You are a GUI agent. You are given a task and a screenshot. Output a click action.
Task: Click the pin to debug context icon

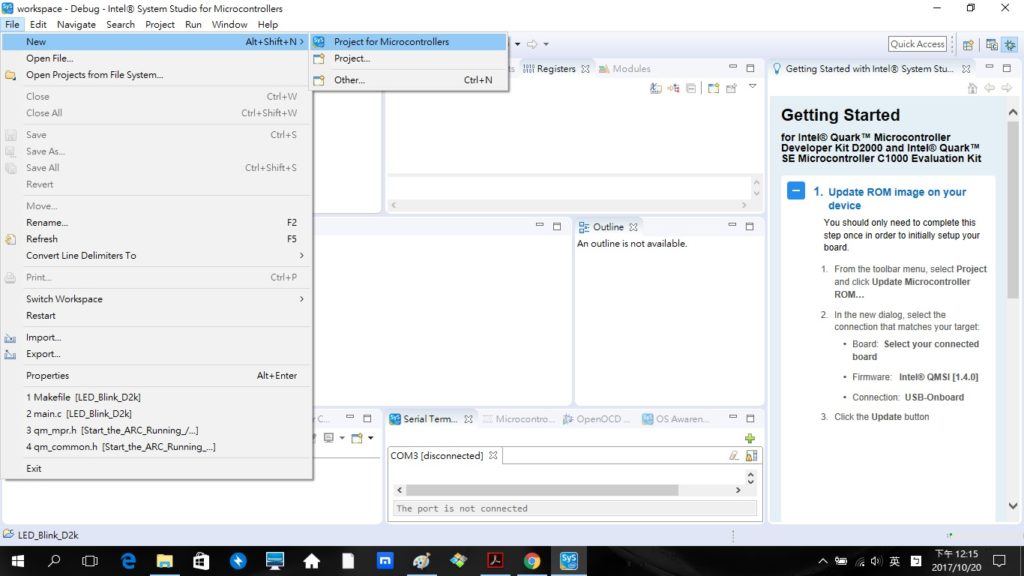pos(731,88)
